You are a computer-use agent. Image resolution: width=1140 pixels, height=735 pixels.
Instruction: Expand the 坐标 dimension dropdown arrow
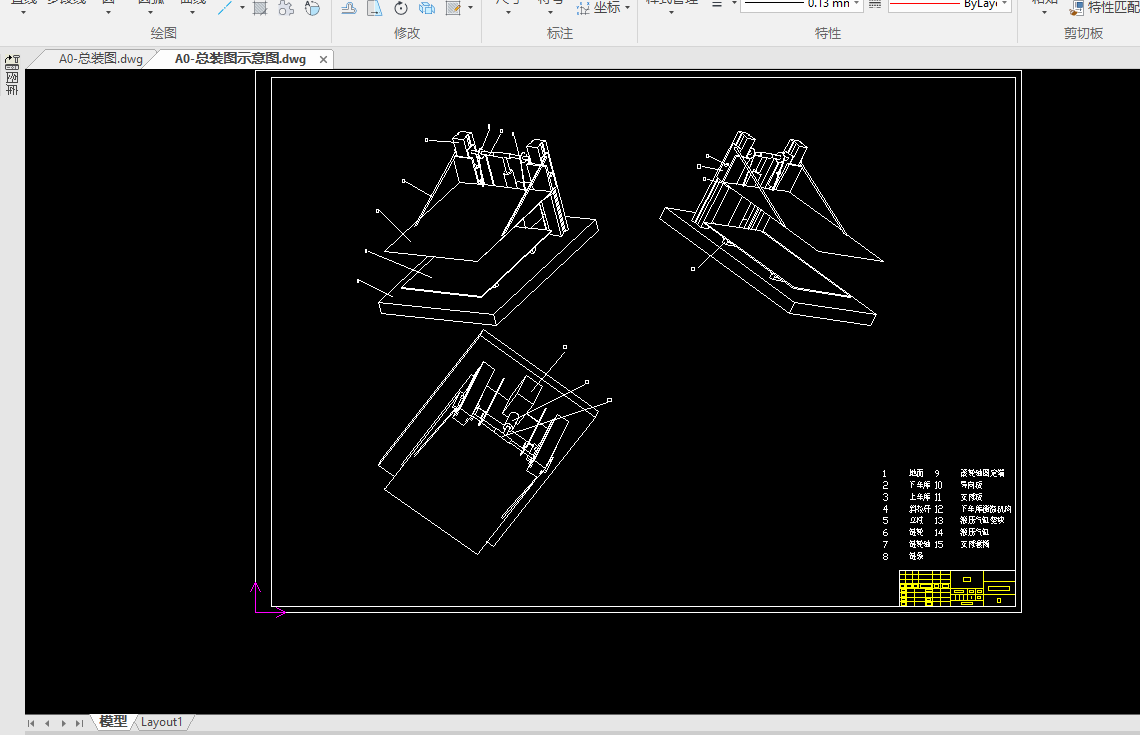pyautogui.click(x=628, y=8)
